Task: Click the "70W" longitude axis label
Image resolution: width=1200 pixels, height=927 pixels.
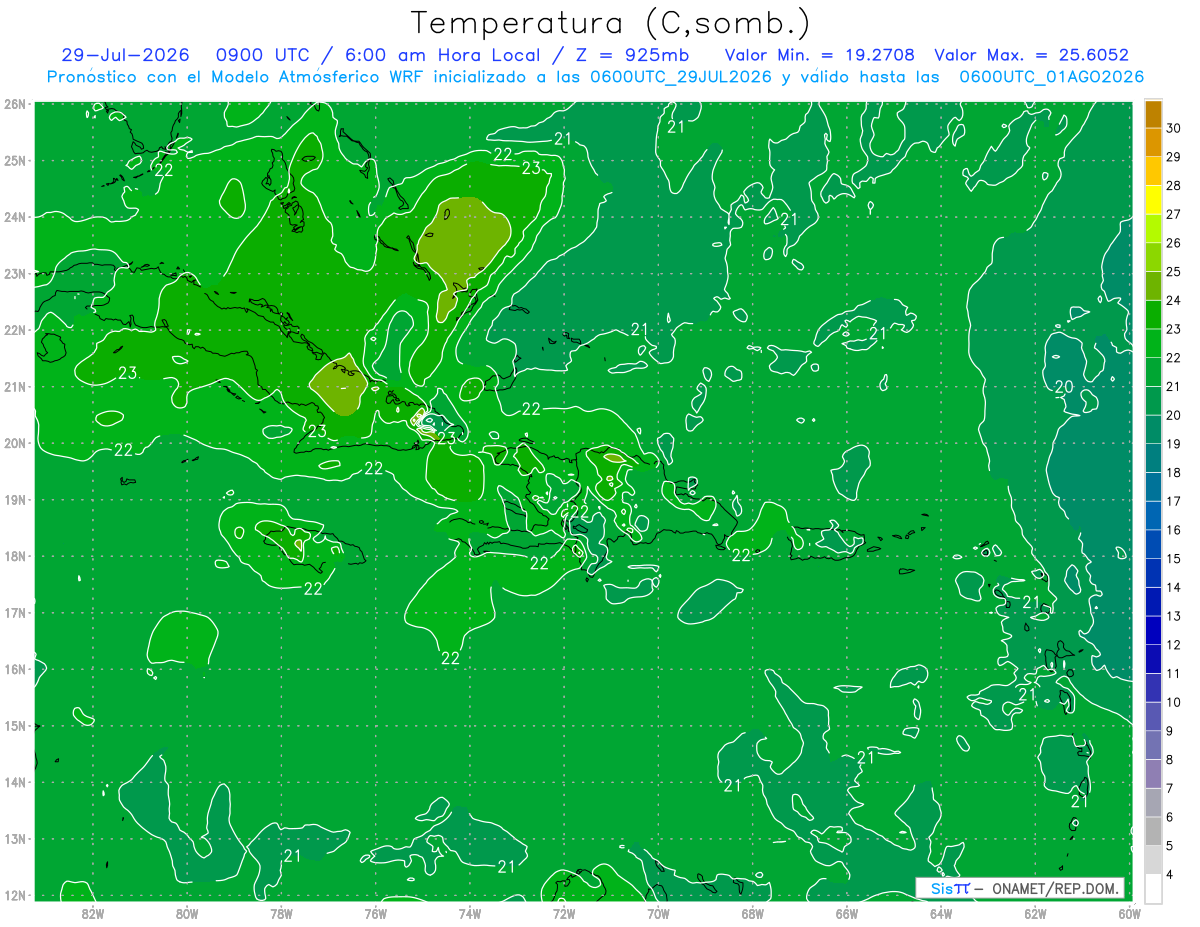Action: (x=658, y=913)
